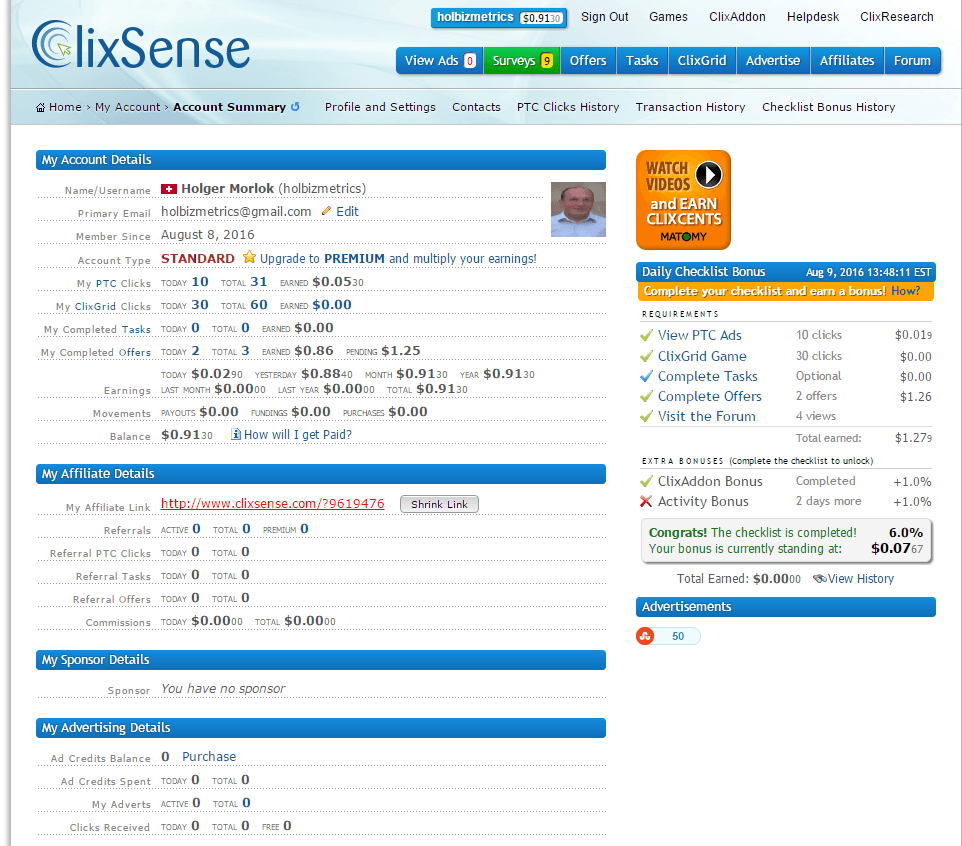The height and width of the screenshot is (846, 962).
Task: Go to the Forum tab
Action: [x=912, y=61]
